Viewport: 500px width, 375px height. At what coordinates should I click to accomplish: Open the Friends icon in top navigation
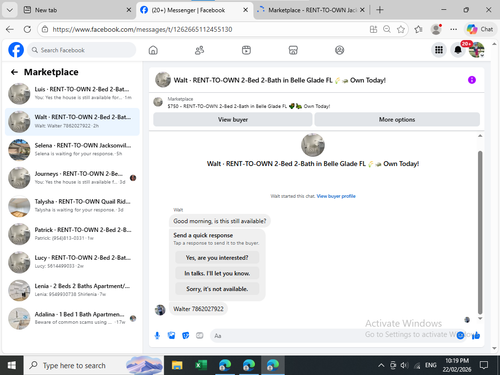[x=199, y=50]
